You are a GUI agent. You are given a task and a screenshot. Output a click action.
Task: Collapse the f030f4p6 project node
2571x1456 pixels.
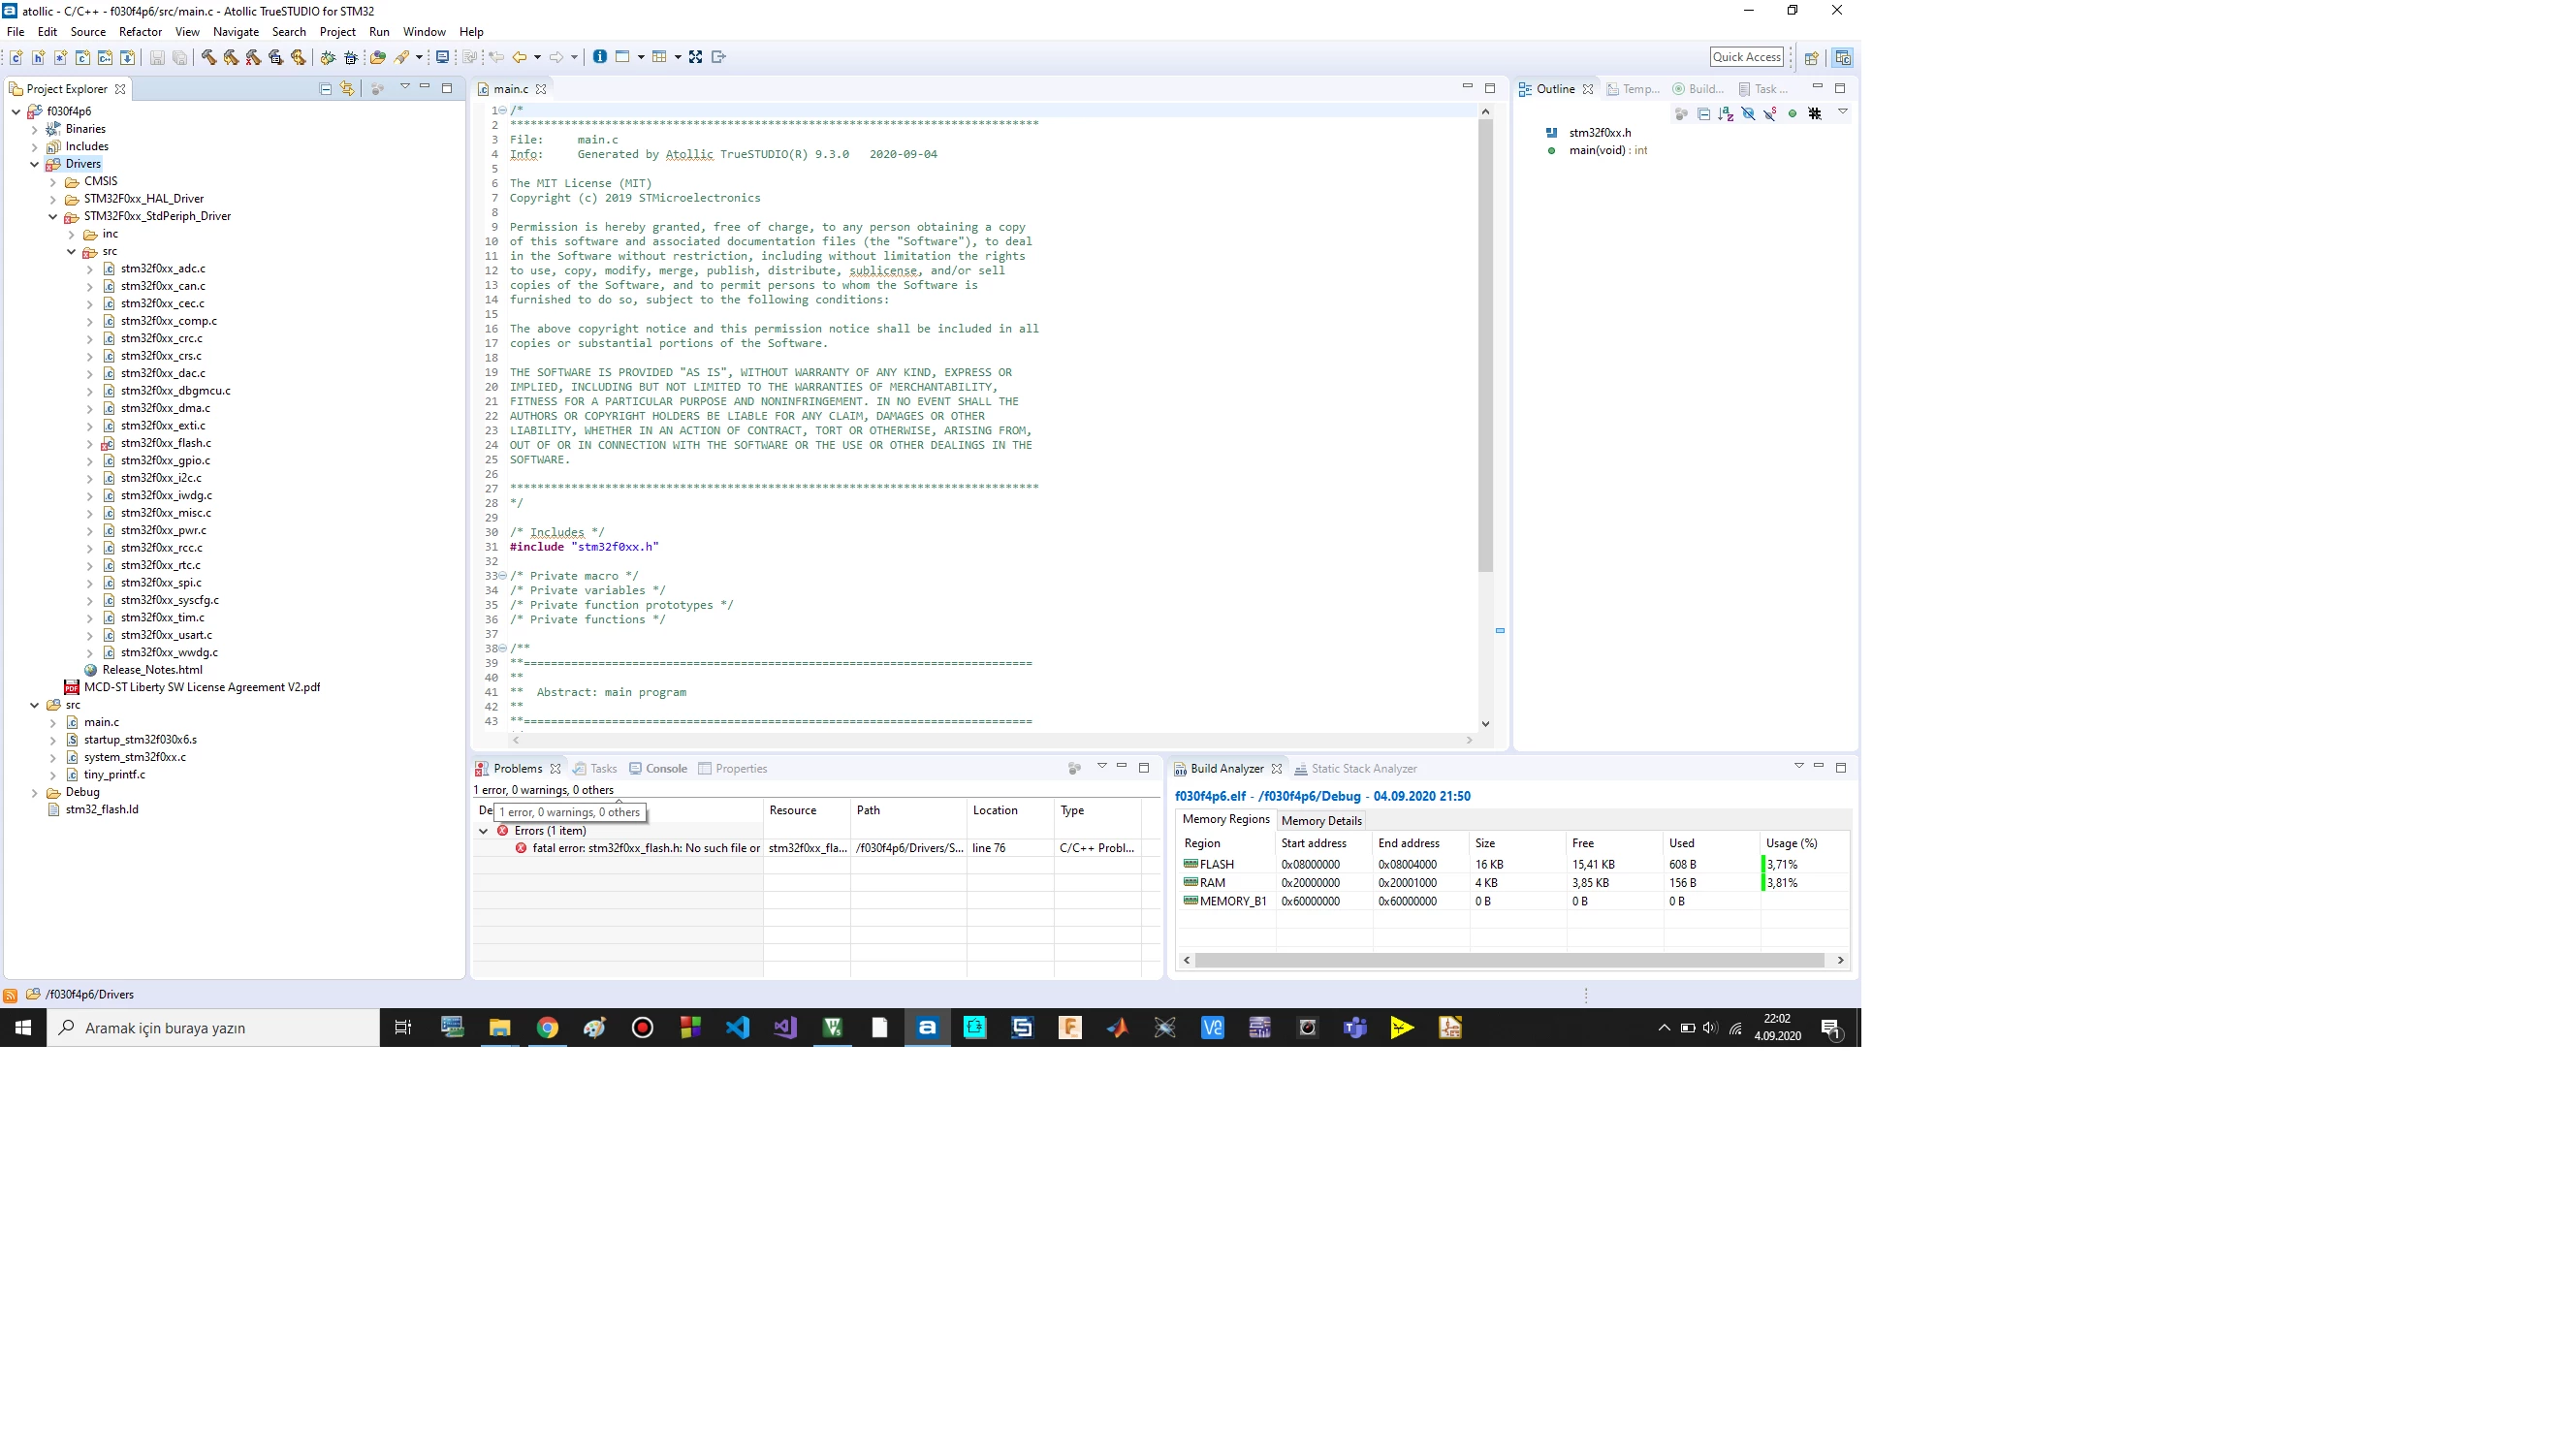point(16,111)
